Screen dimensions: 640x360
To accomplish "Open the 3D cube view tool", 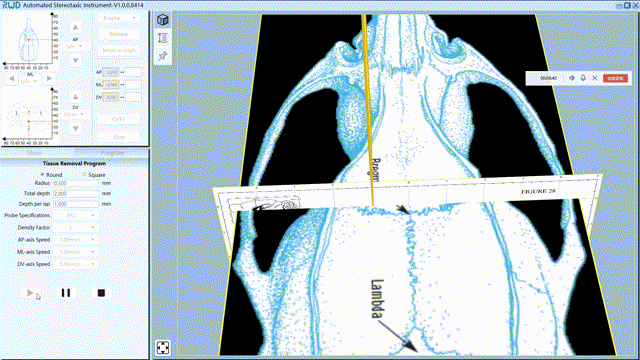I will tap(163, 20).
